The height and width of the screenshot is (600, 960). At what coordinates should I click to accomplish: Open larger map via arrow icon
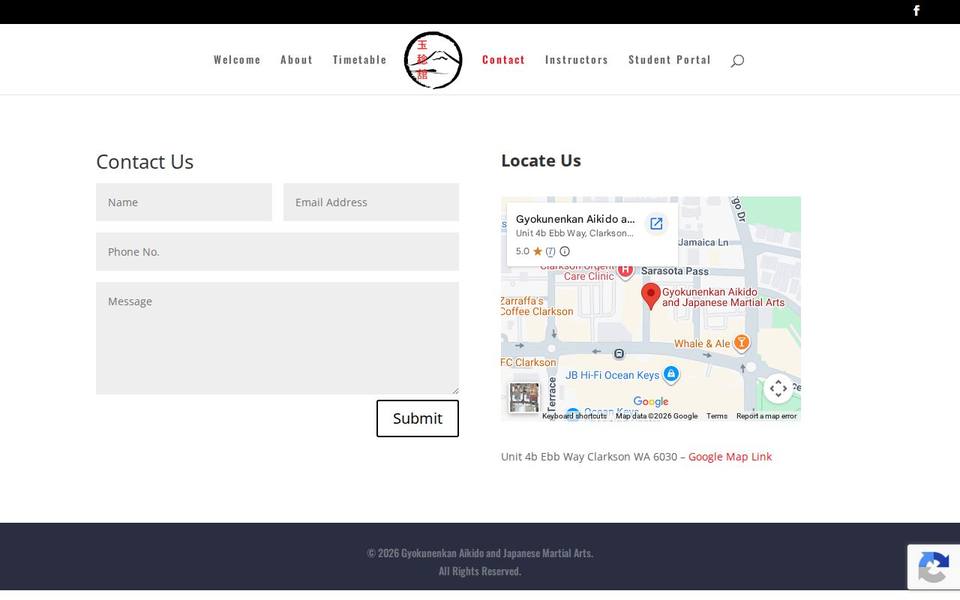pos(656,223)
